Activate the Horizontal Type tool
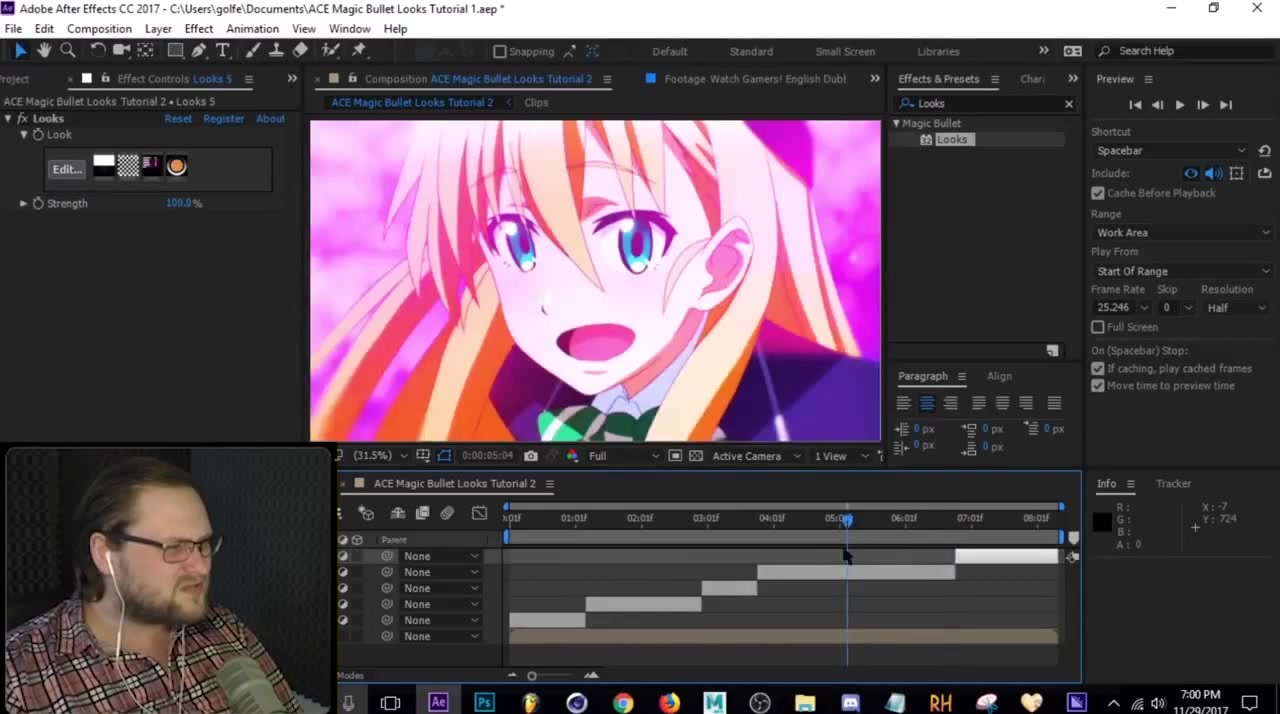Viewport: 1280px width, 714px height. (223, 50)
